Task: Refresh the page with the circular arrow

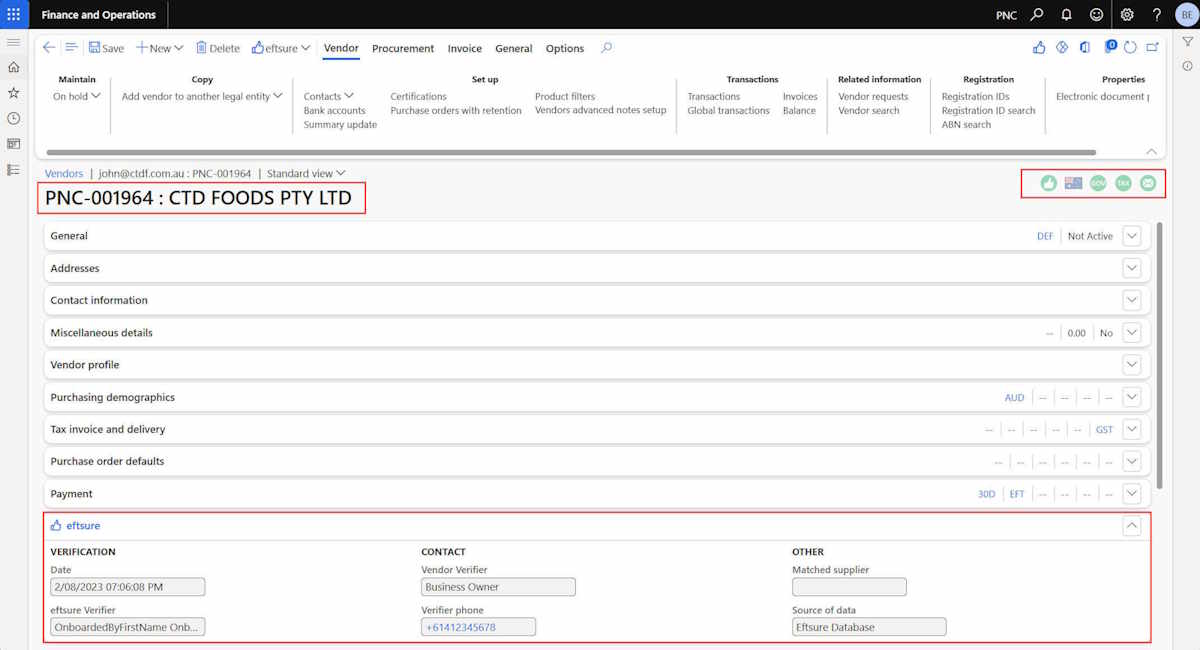Action: coord(1130,47)
